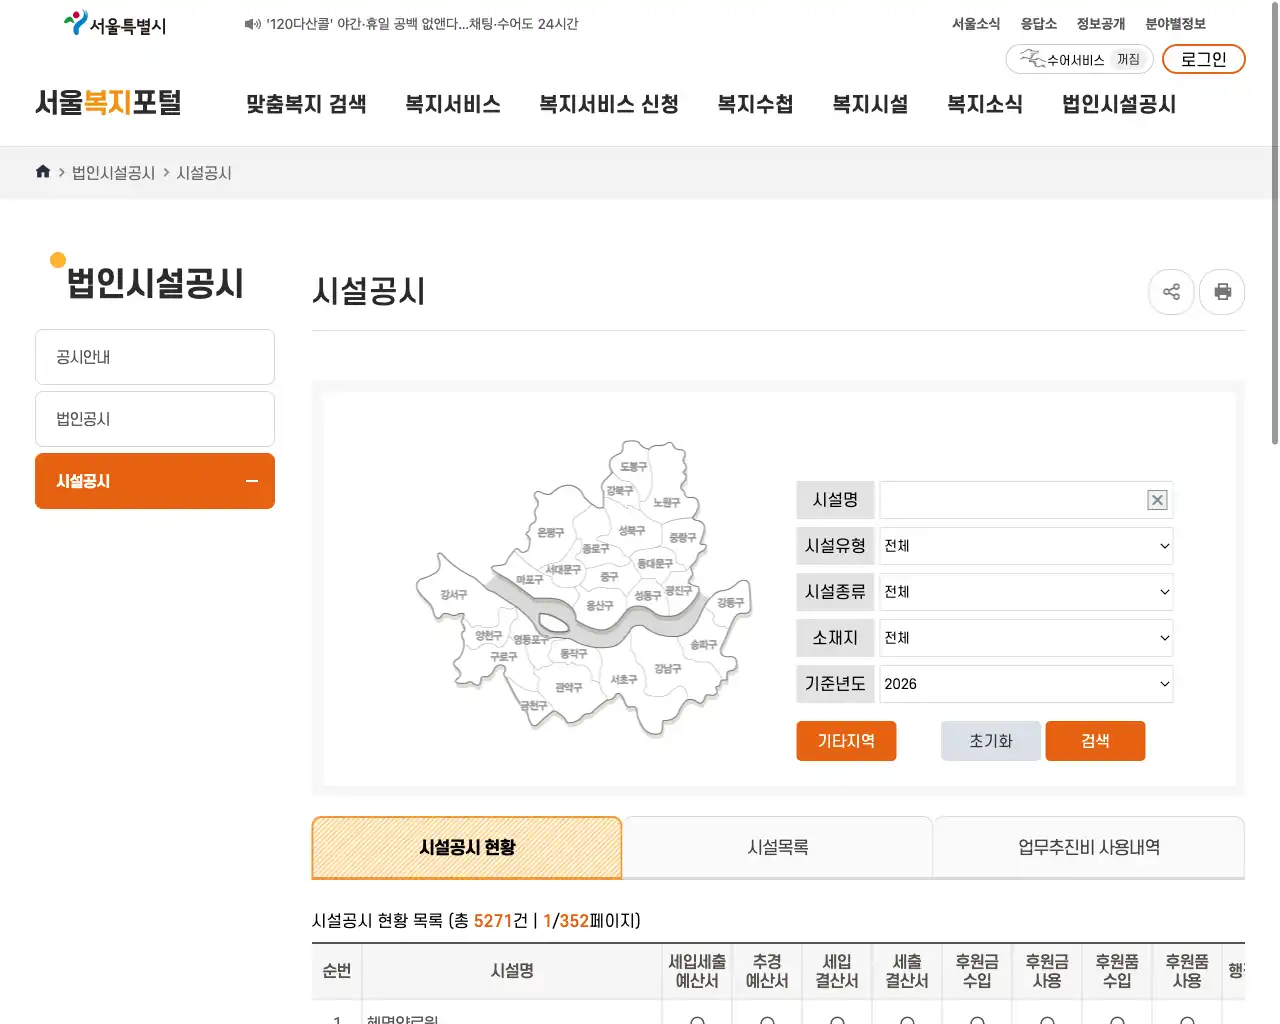Follow the 서울소식 top link
Screen dimensions: 1280x1024
click(x=976, y=24)
